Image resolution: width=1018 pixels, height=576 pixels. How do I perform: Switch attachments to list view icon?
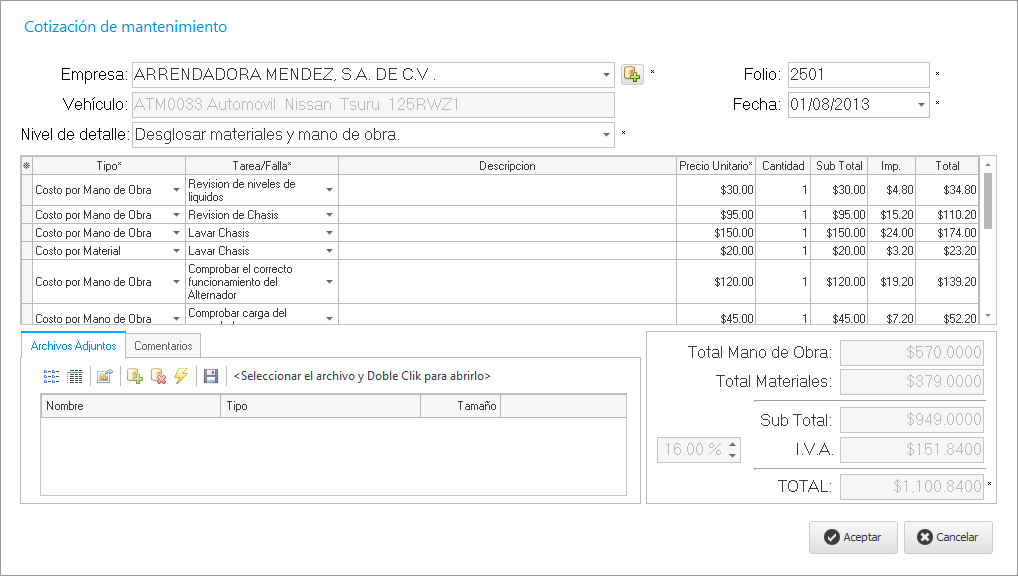[x=51, y=376]
